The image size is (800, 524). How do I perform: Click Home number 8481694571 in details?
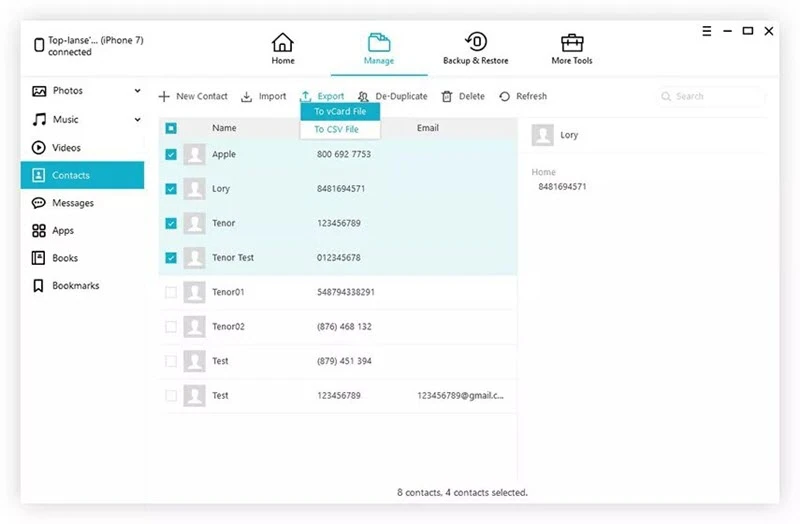click(x=562, y=187)
